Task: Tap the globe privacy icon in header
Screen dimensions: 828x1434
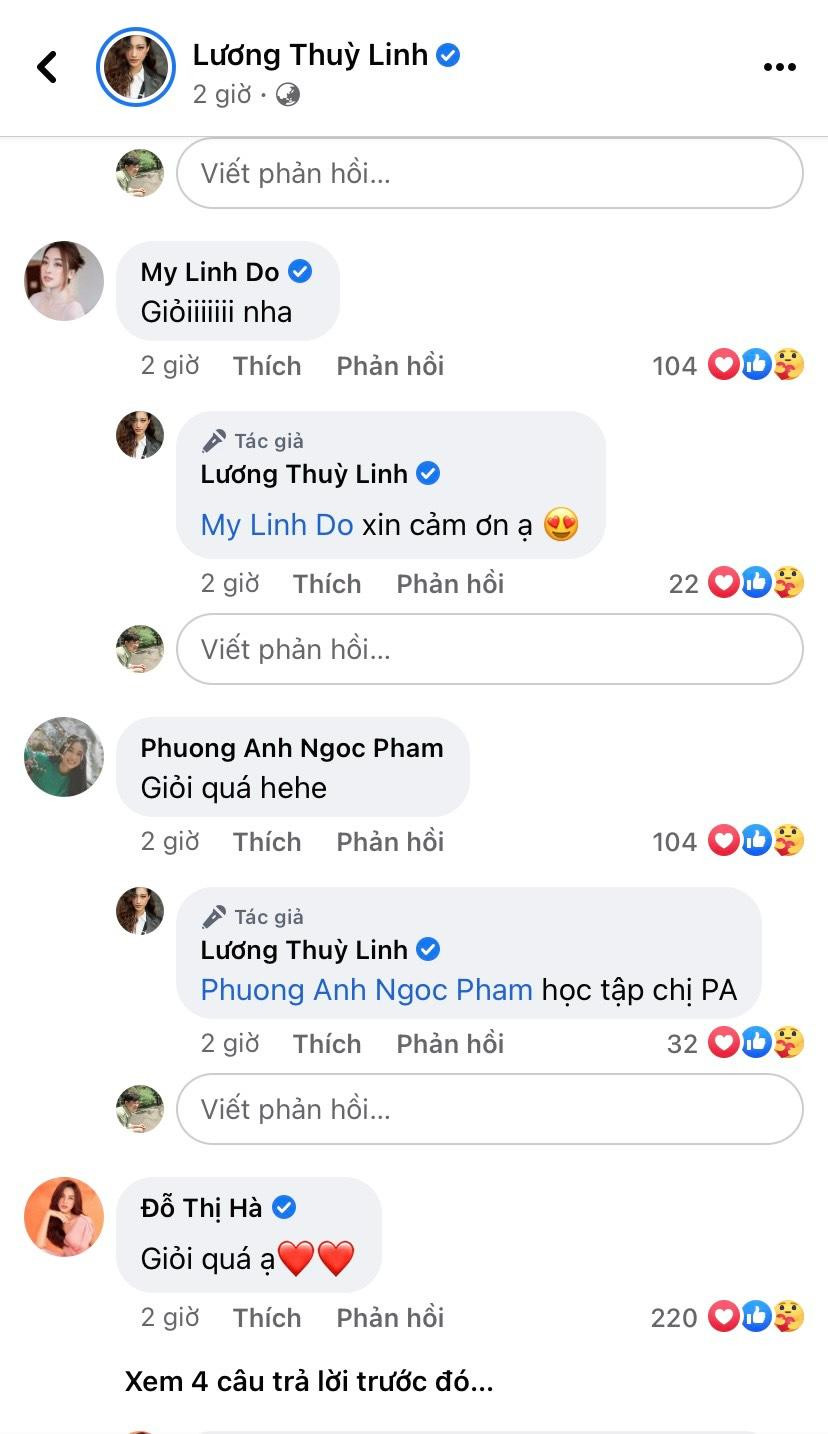Action: click(288, 95)
